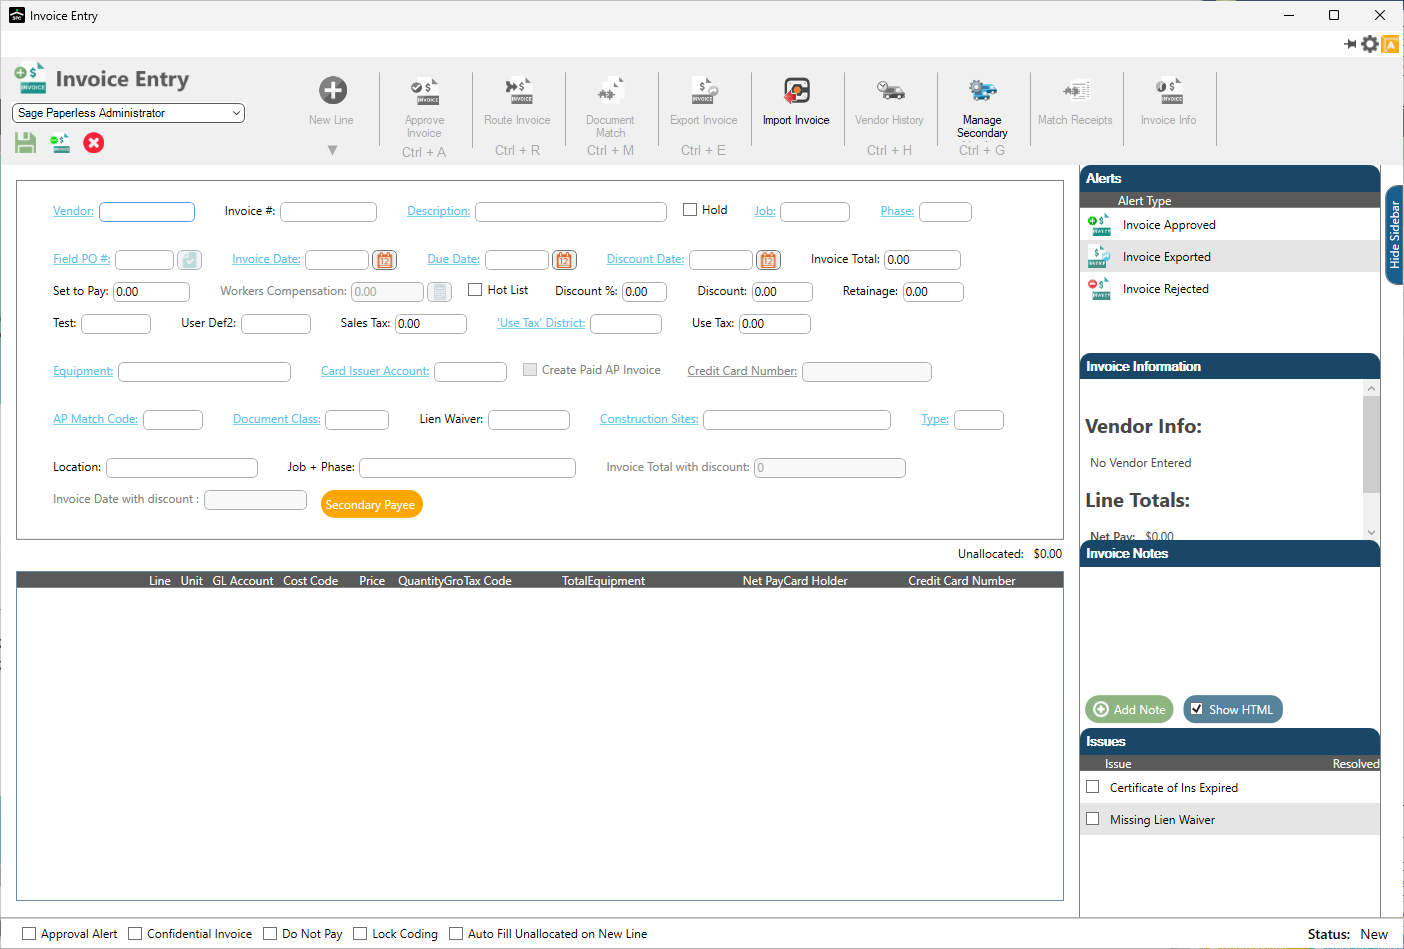This screenshot has height=949, width=1404.
Task: Check the Approval Alert option
Action: click(x=29, y=934)
